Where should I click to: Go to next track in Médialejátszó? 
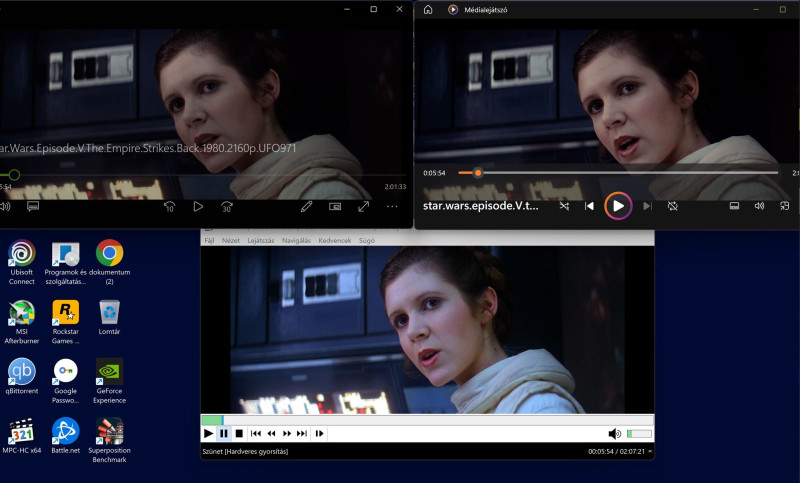click(x=647, y=206)
